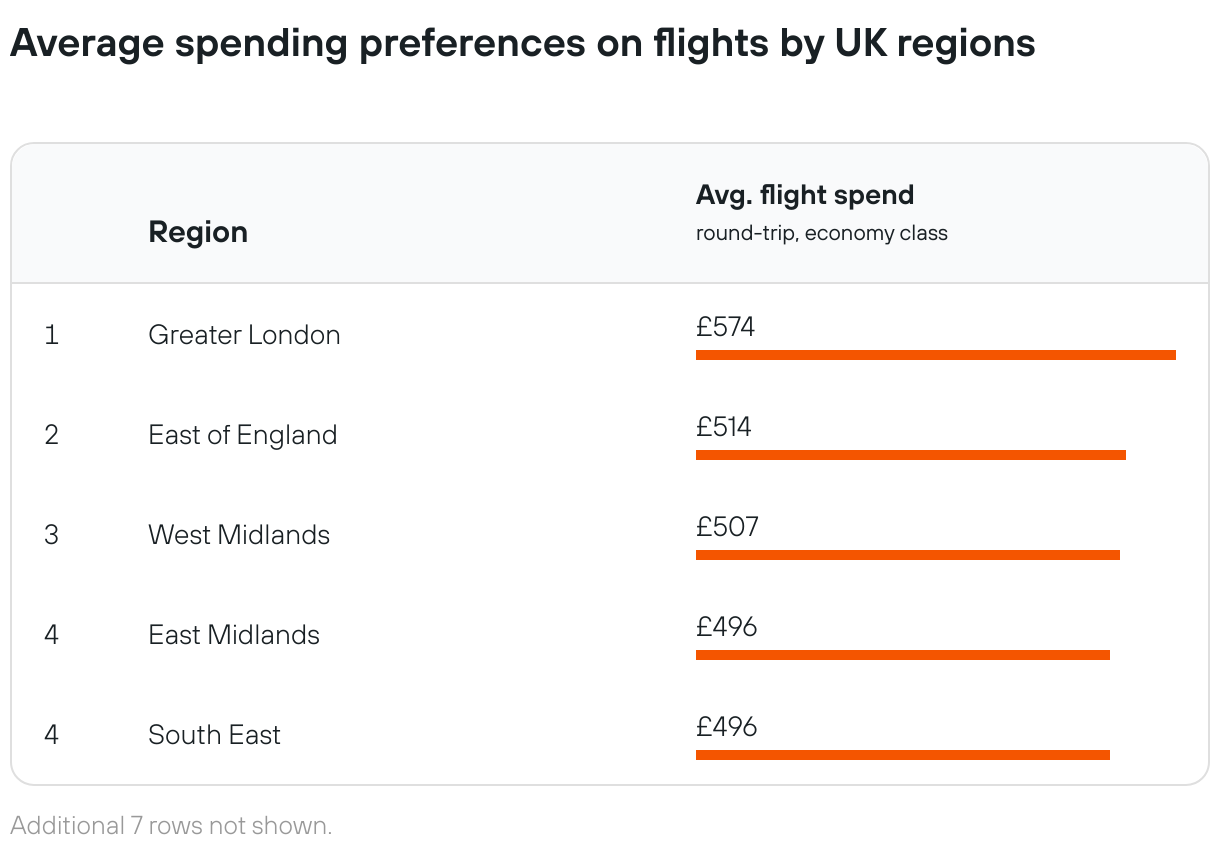Image resolution: width=1220 pixels, height=852 pixels.
Task: Click the 'Additional 7 rows not shown' note
Action: point(171,826)
